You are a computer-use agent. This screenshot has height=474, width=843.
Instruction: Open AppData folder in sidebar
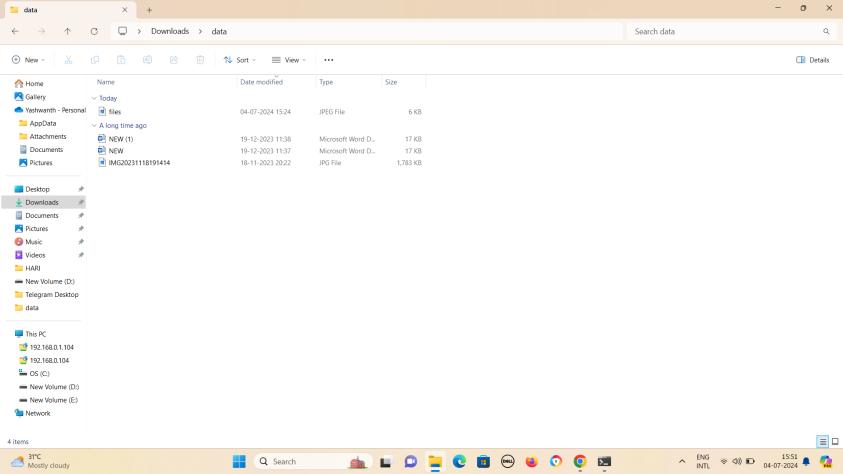coord(42,123)
